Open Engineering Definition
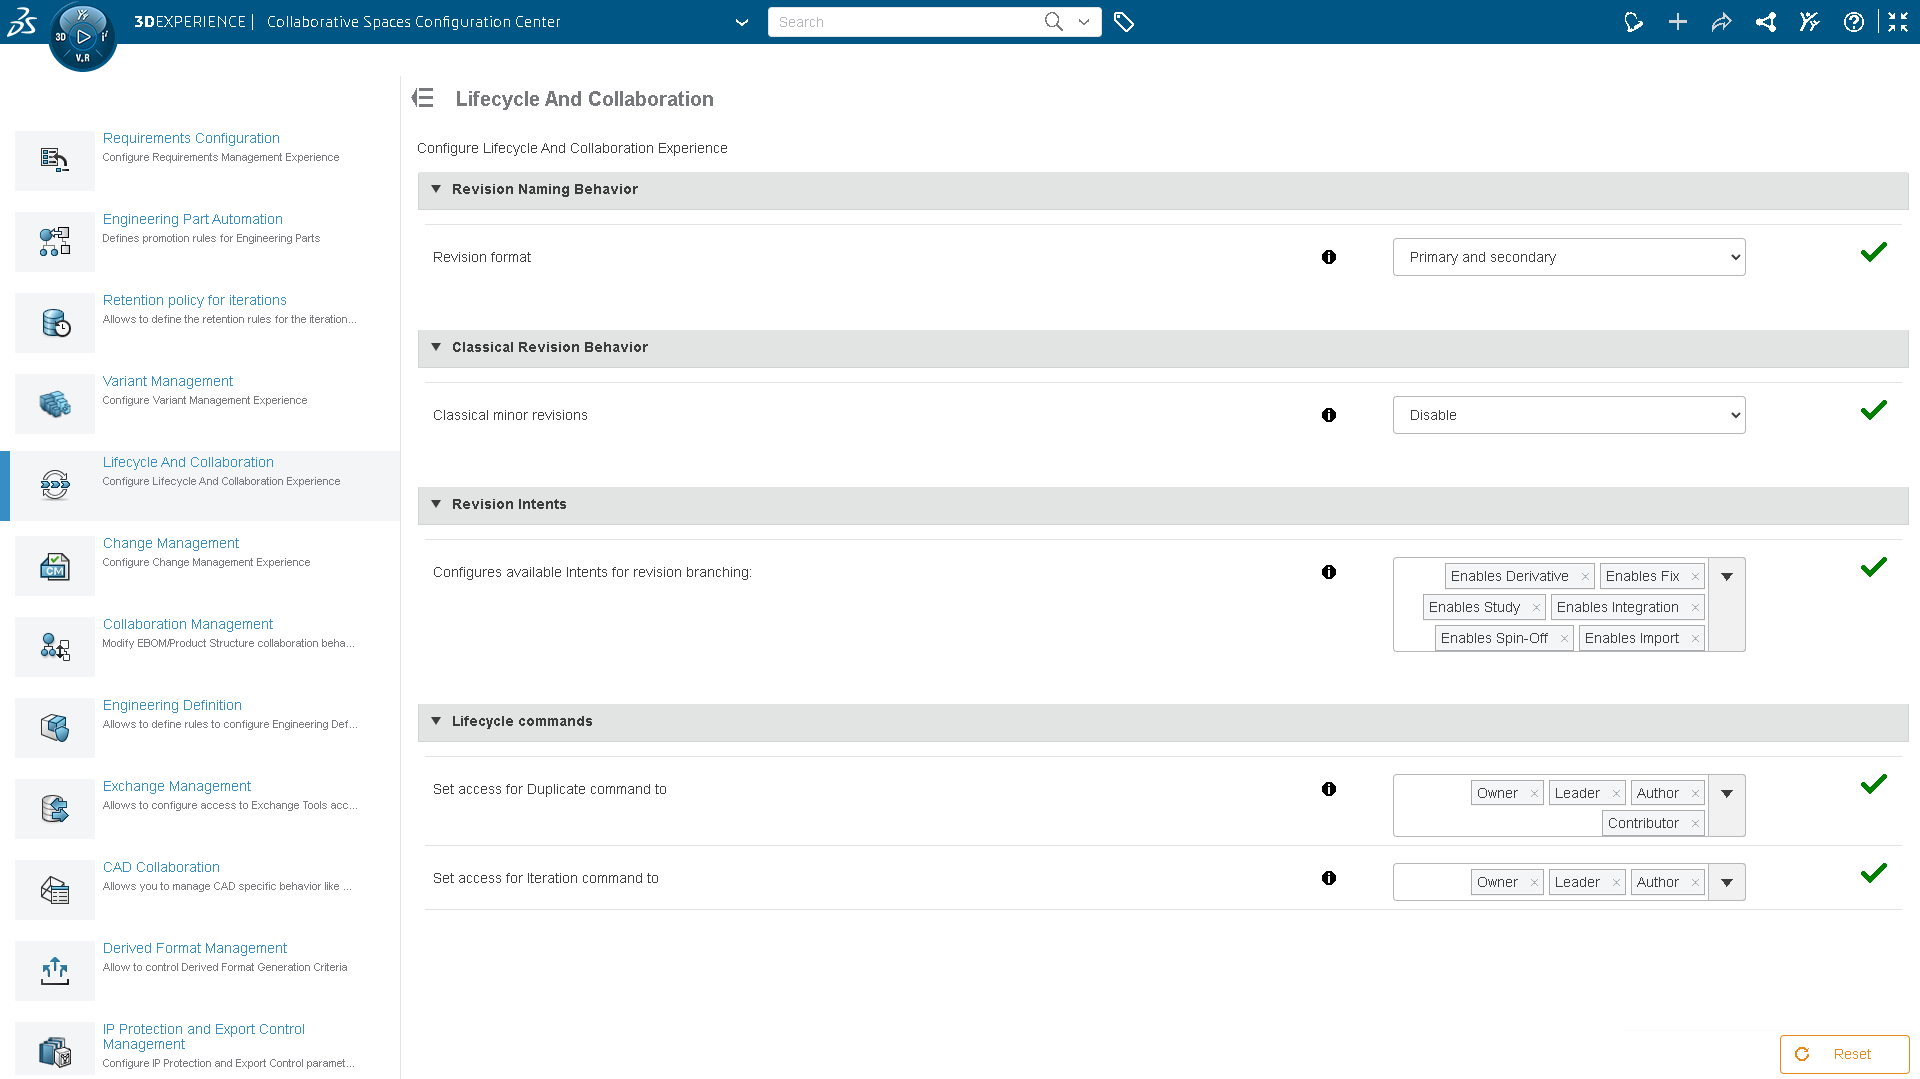The height and width of the screenshot is (1079, 1920). tap(172, 705)
